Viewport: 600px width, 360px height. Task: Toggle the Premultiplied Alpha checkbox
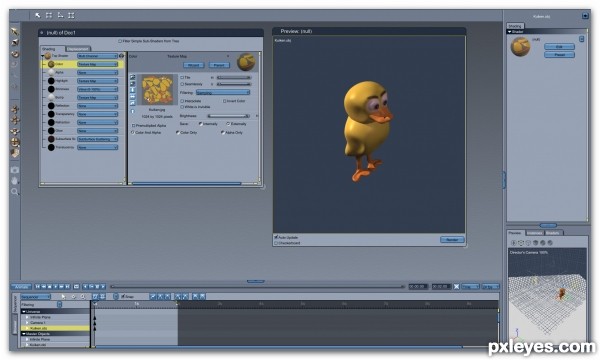click(133, 125)
